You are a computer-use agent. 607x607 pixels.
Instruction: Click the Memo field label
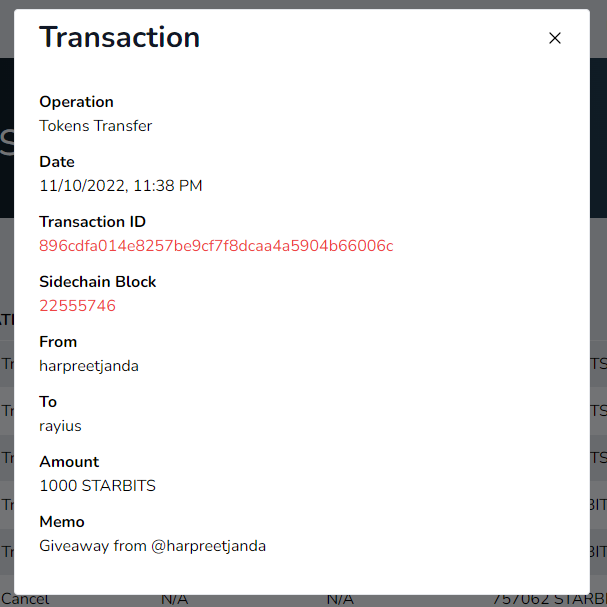click(x=62, y=522)
